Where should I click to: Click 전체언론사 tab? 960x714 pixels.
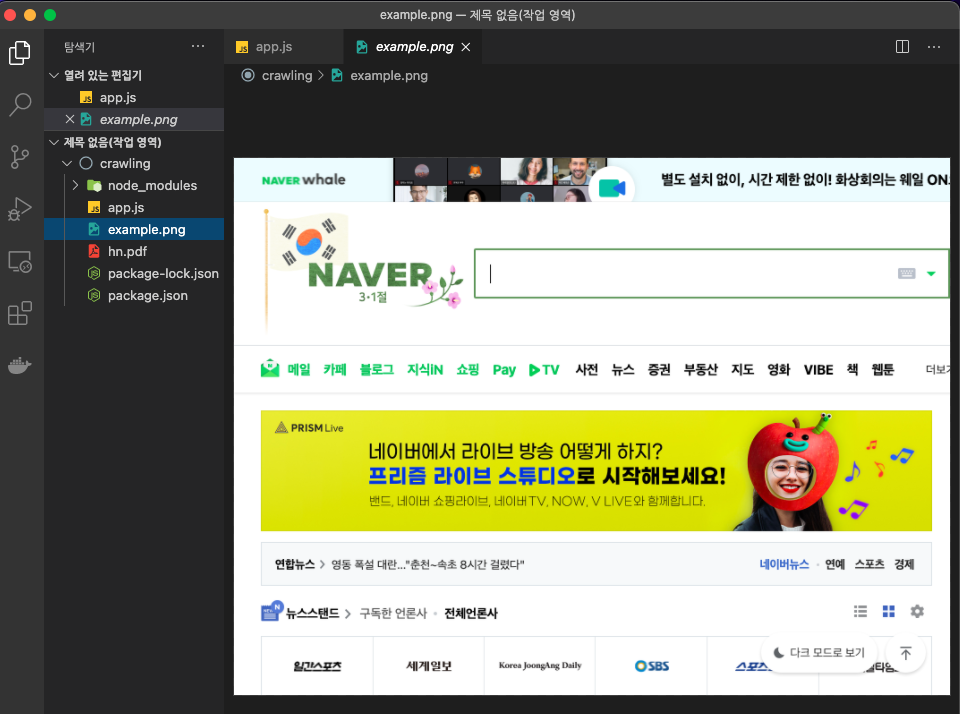click(x=471, y=613)
